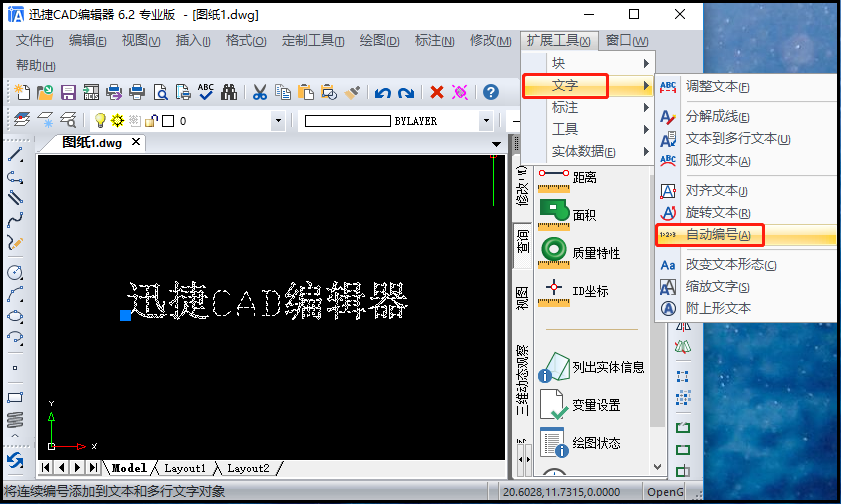Click the Undo arrow icon
The width and height of the screenshot is (841, 504).
tap(382, 93)
